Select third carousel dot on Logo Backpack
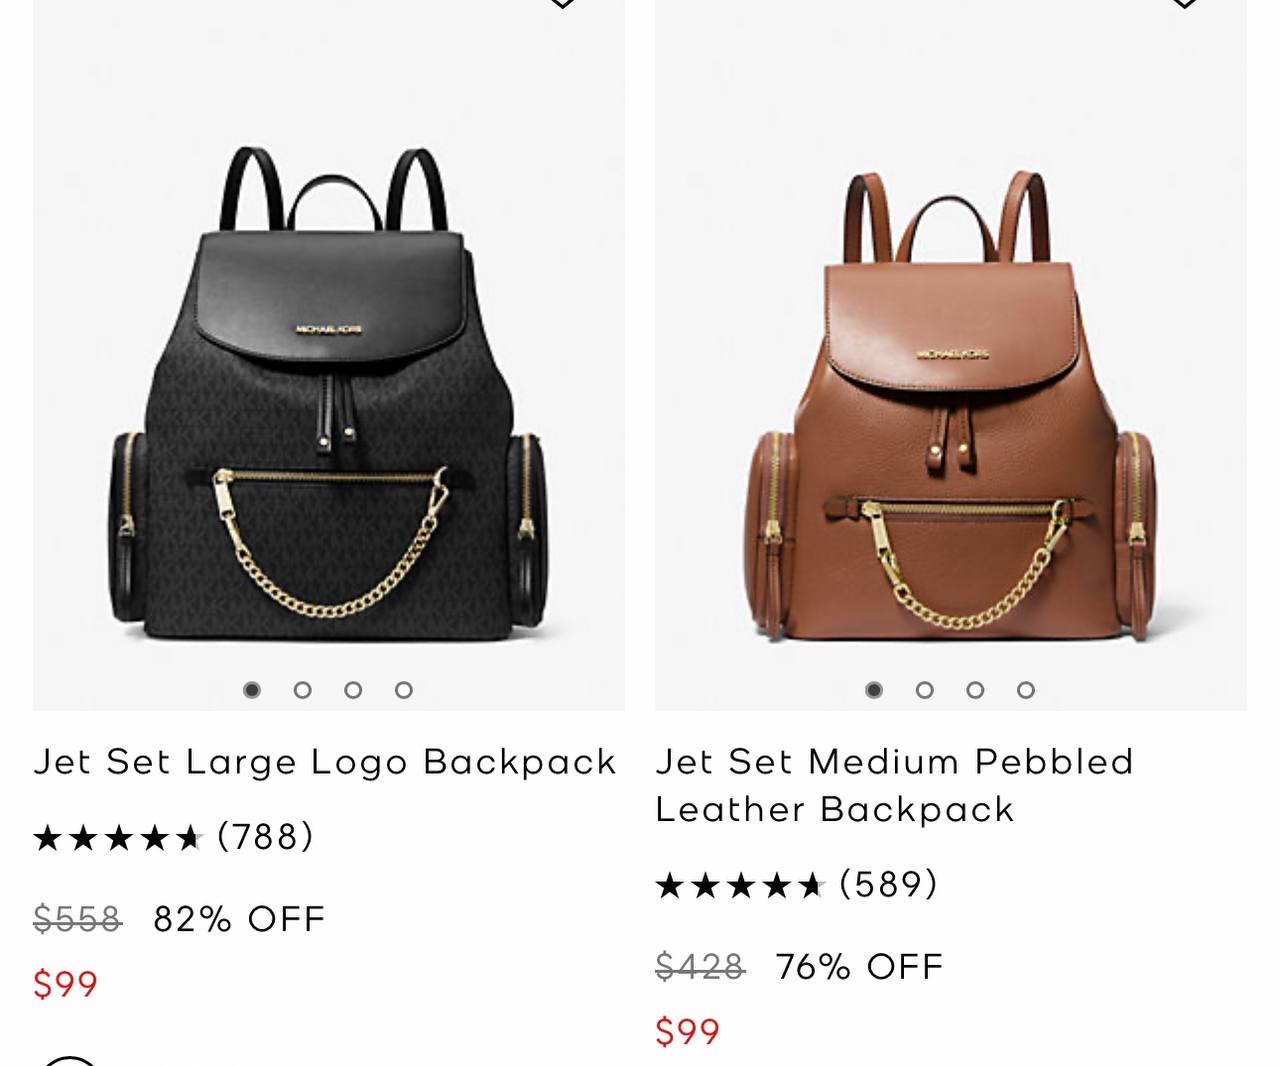1280x1066 pixels. click(353, 690)
